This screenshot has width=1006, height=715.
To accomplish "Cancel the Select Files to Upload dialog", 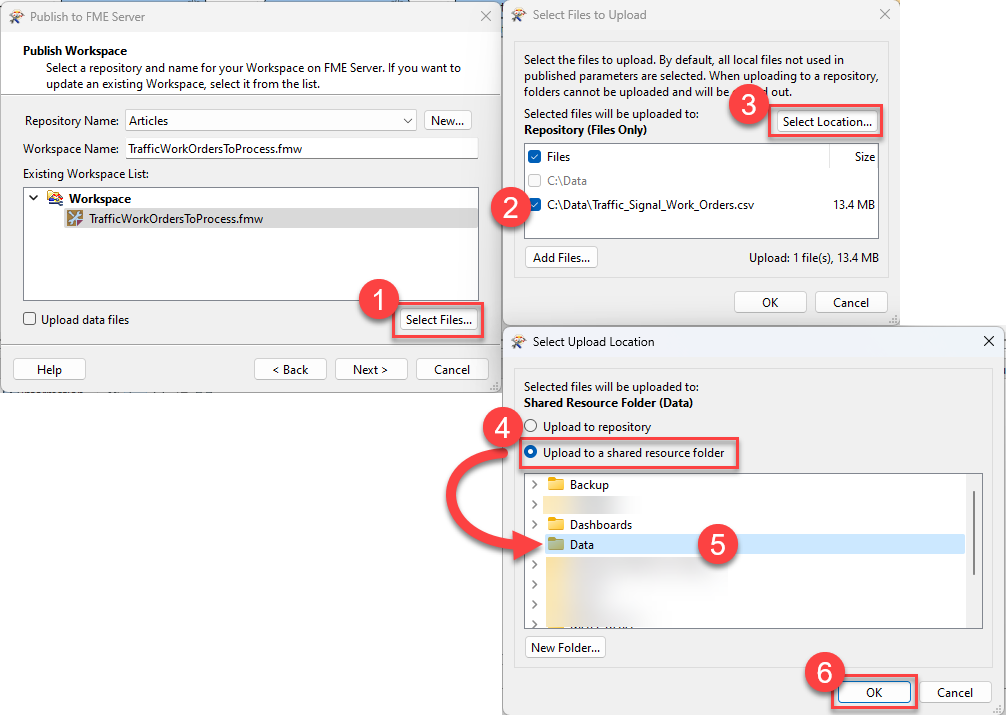I will coord(851,302).
